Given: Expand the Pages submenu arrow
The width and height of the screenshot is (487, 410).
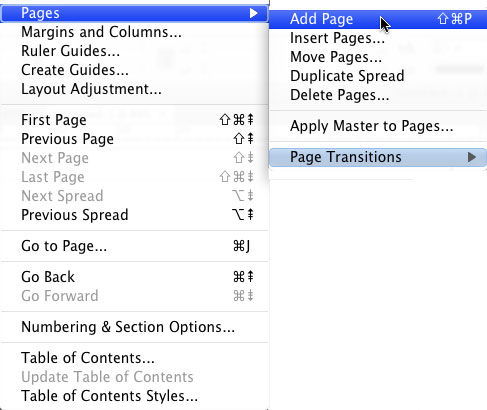Looking at the screenshot, I should pos(254,13).
